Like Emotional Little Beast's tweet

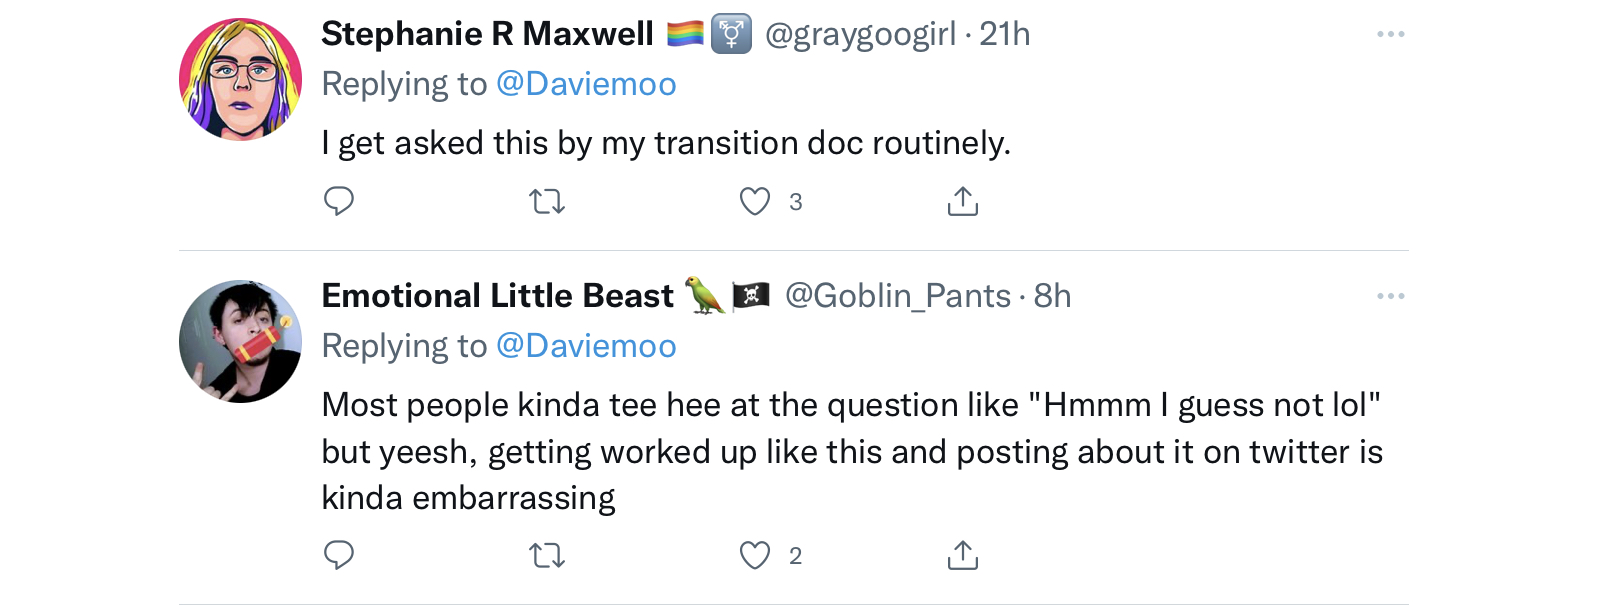click(x=755, y=556)
